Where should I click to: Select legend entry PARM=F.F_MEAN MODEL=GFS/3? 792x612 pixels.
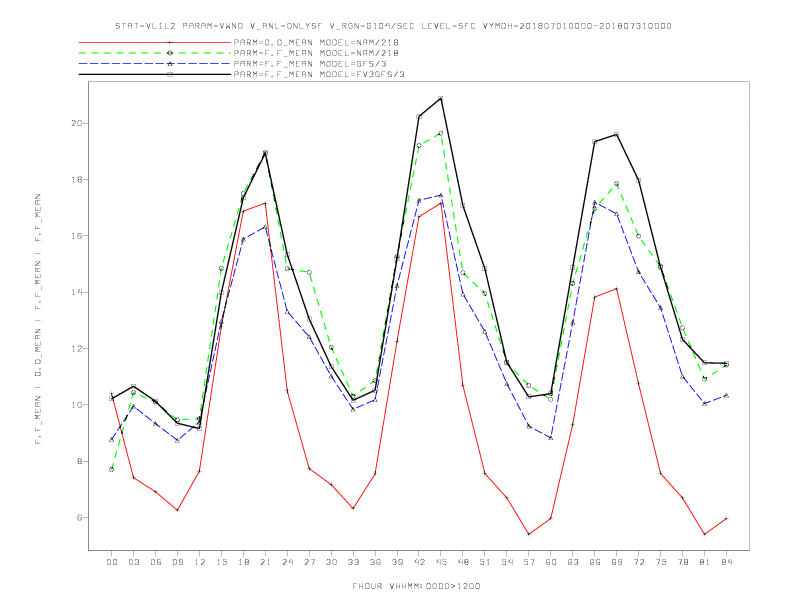pyautogui.click(x=310, y=64)
